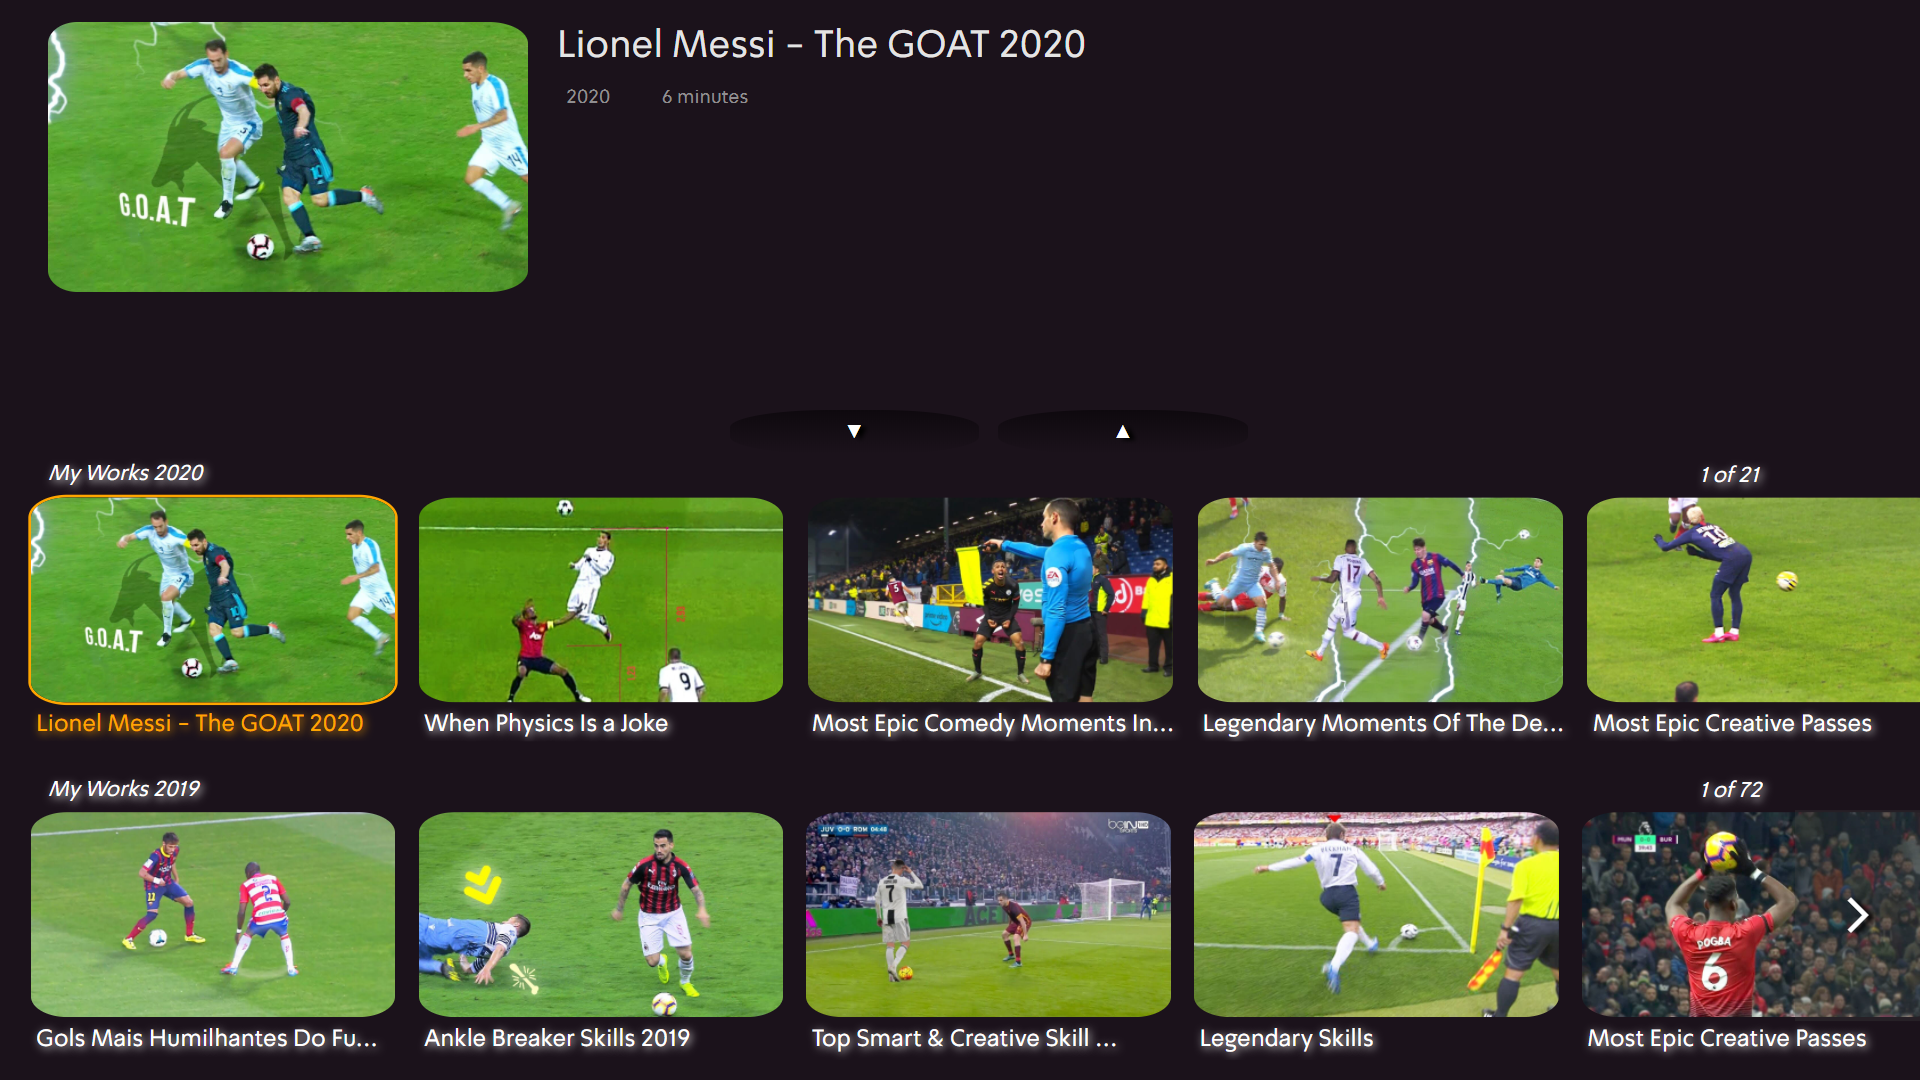Click the Ankle Breaker Skills 2019 title

coord(557,1038)
